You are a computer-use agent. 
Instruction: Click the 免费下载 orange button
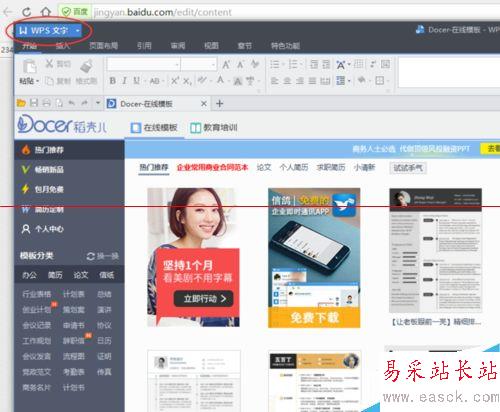coord(314,317)
